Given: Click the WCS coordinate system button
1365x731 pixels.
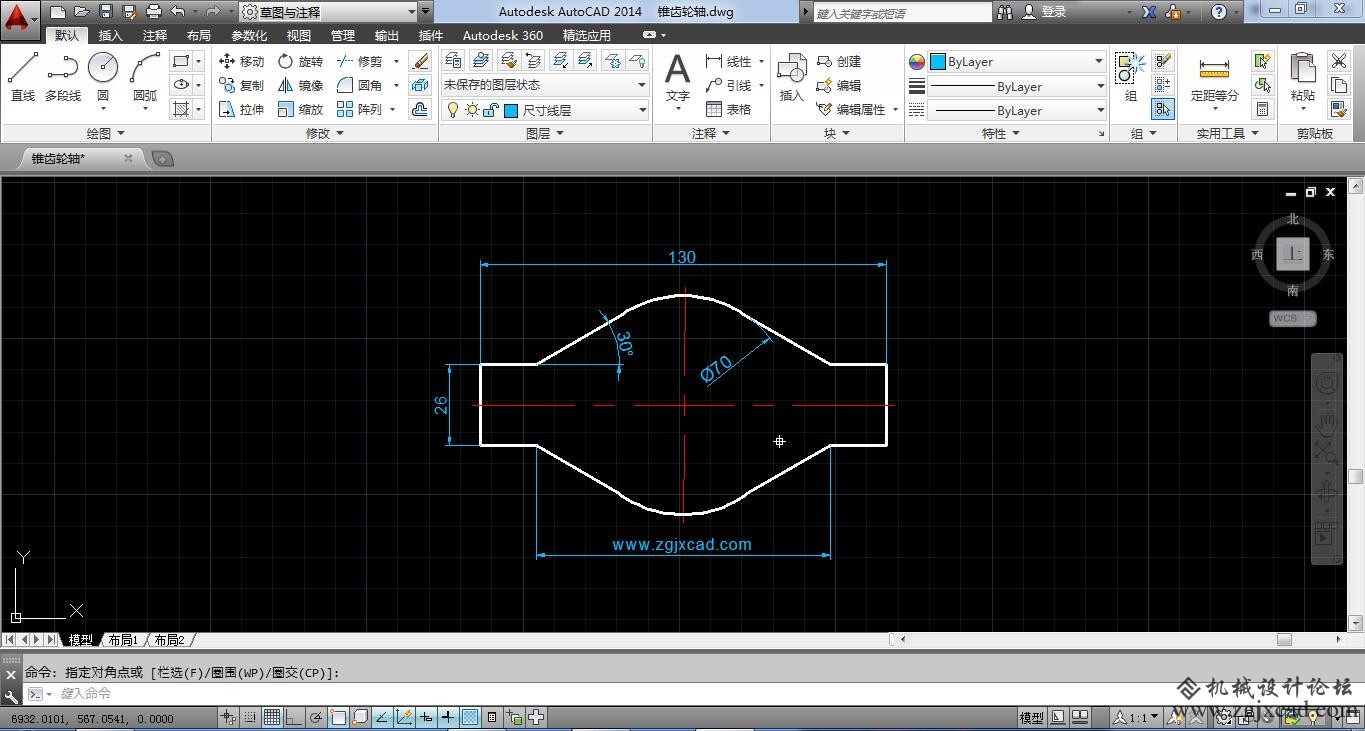Looking at the screenshot, I should 1293,319.
